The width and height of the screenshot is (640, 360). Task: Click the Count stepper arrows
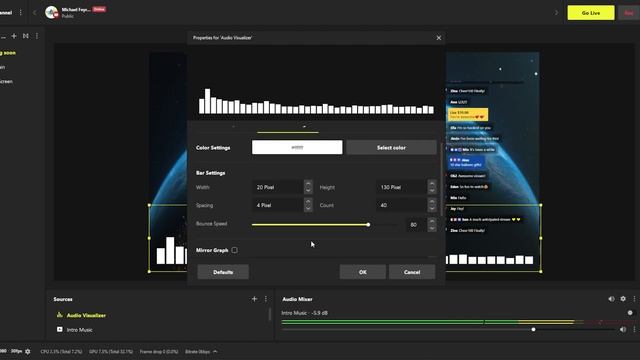coord(432,205)
